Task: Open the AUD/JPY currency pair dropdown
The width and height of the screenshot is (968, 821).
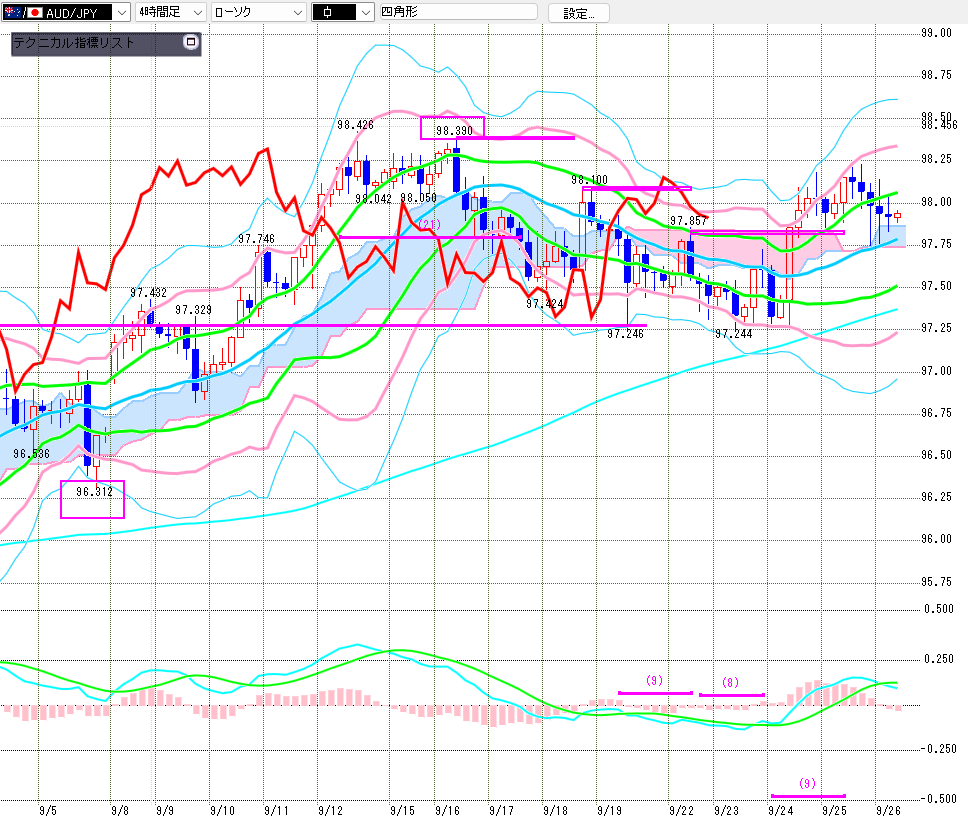Action: pos(121,13)
